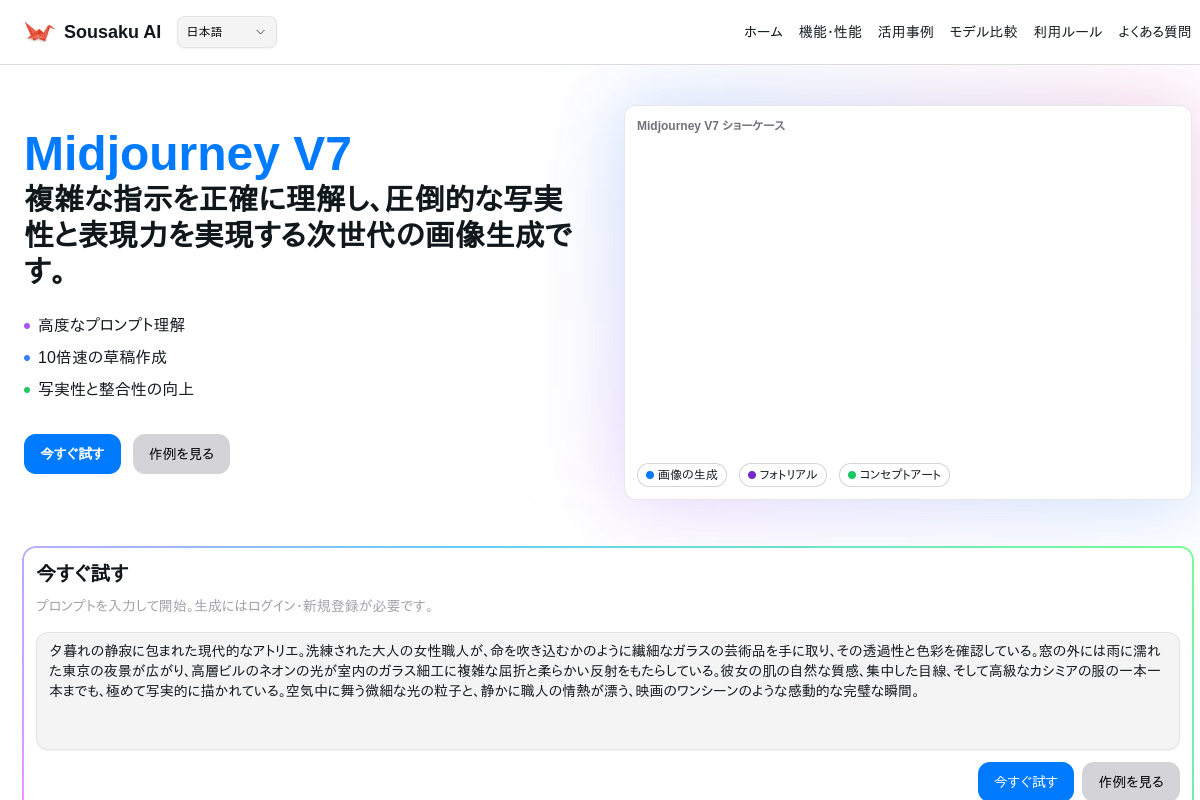Click the Midjourney V7 heading title
This screenshot has width=1200, height=800.
pyautogui.click(x=188, y=154)
